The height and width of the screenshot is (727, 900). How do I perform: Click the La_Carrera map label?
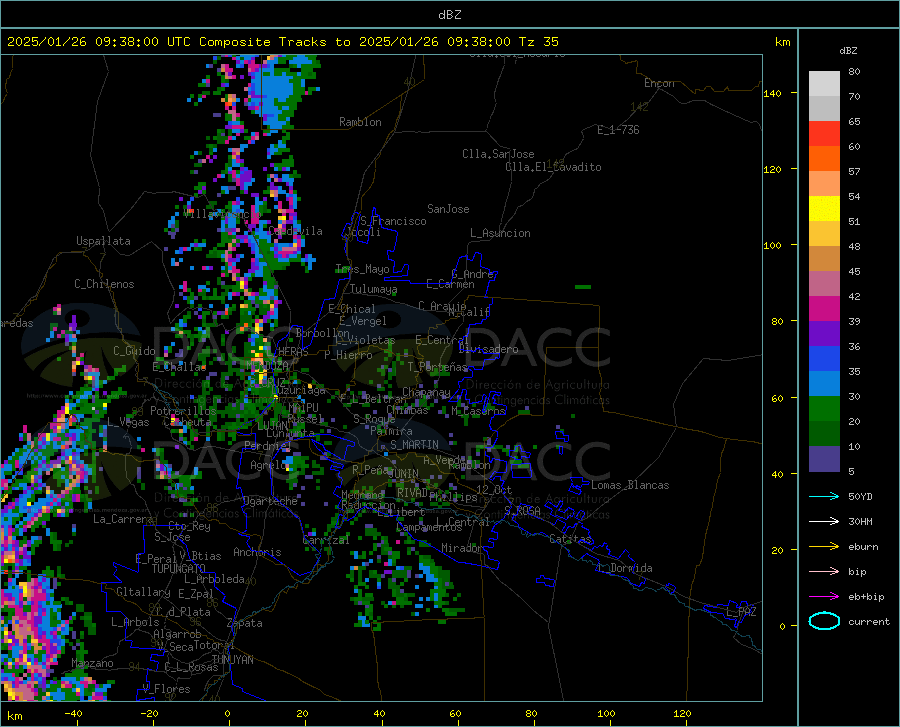pyautogui.click(x=123, y=519)
